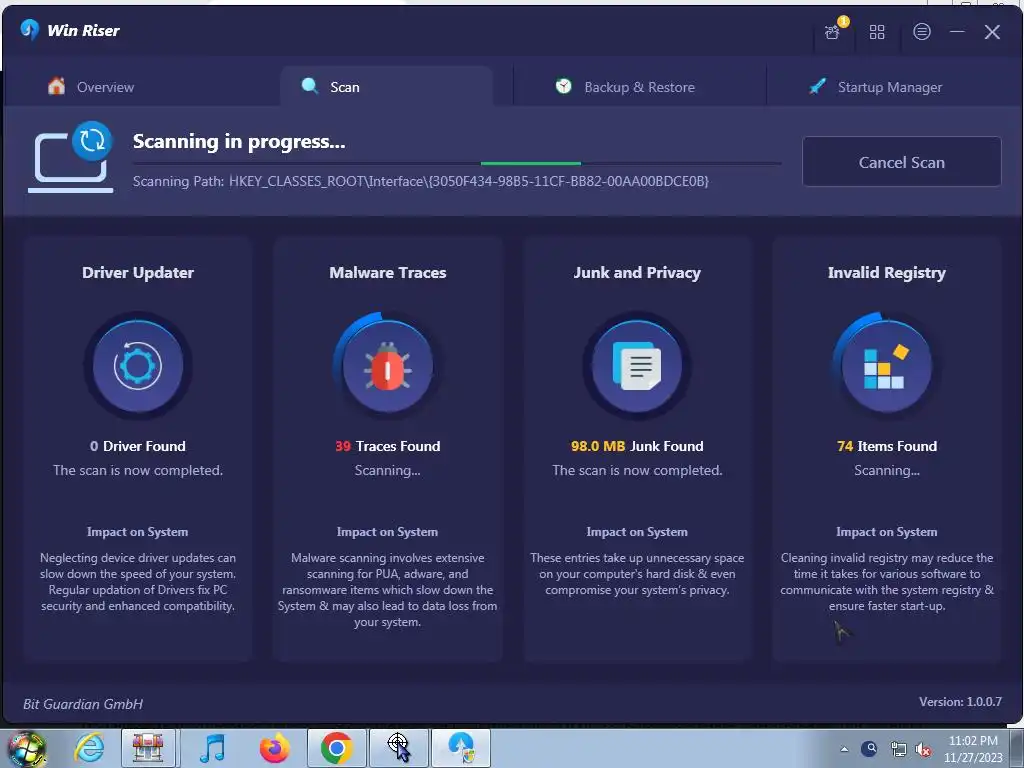Open the Backup & Restore tab
The width and height of the screenshot is (1024, 768).
[x=626, y=87]
